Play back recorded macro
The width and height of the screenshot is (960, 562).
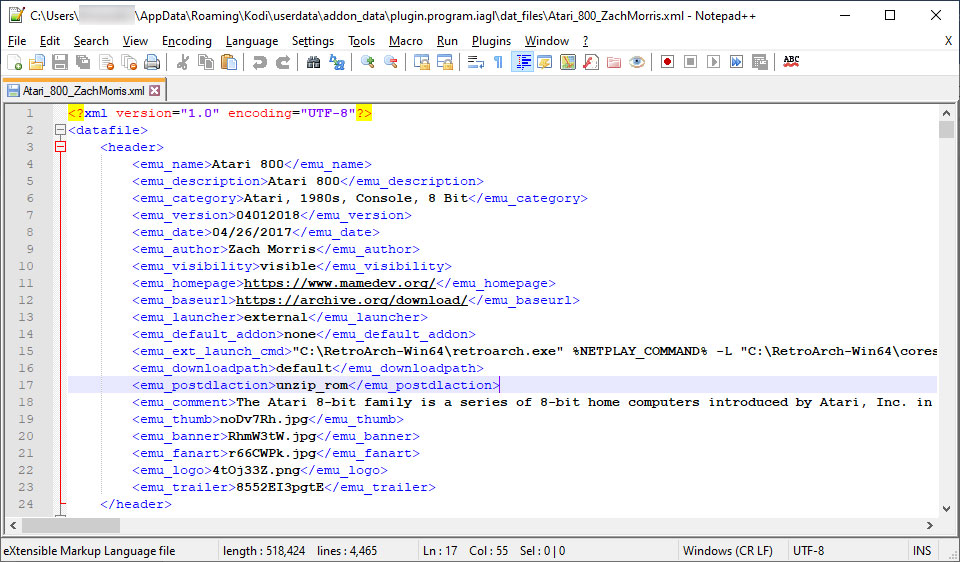click(714, 62)
